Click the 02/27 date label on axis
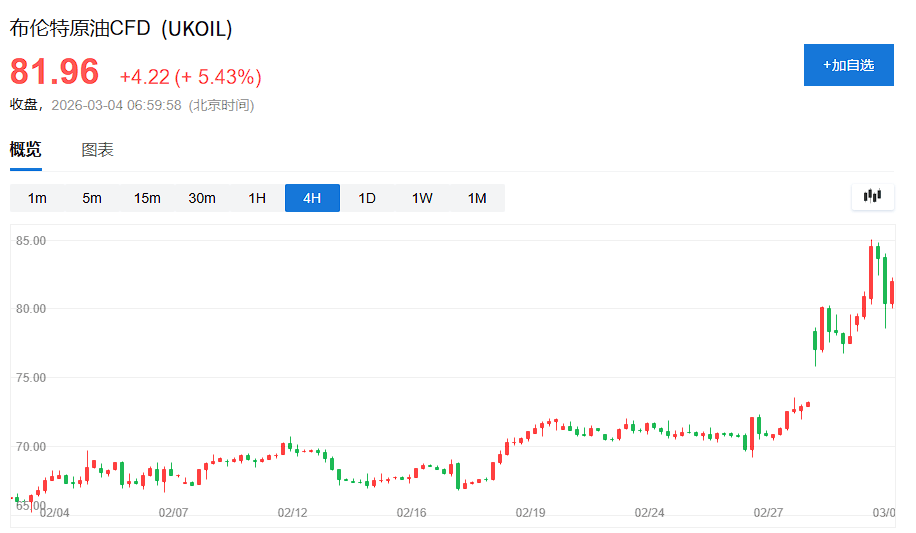The height and width of the screenshot is (533, 916). tap(768, 513)
